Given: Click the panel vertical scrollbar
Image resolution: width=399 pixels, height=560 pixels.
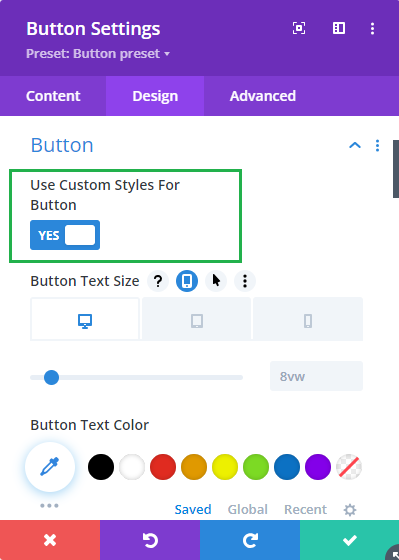Looking at the screenshot, I should (396, 169).
